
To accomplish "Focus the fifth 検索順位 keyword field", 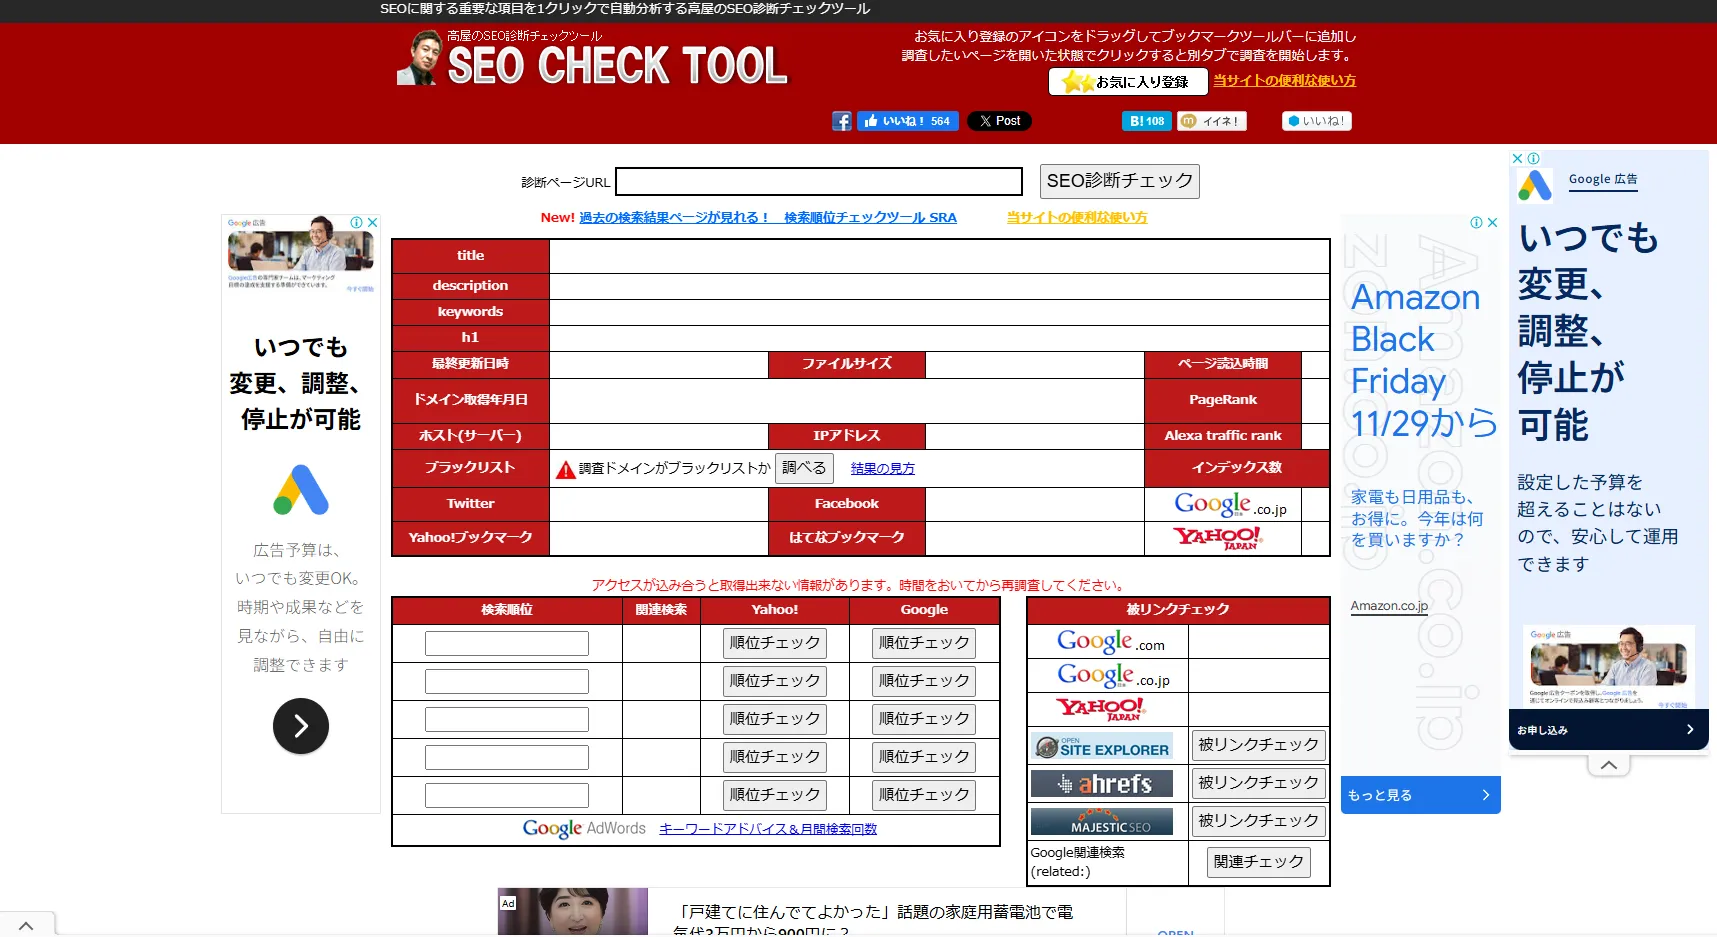I will point(507,795).
